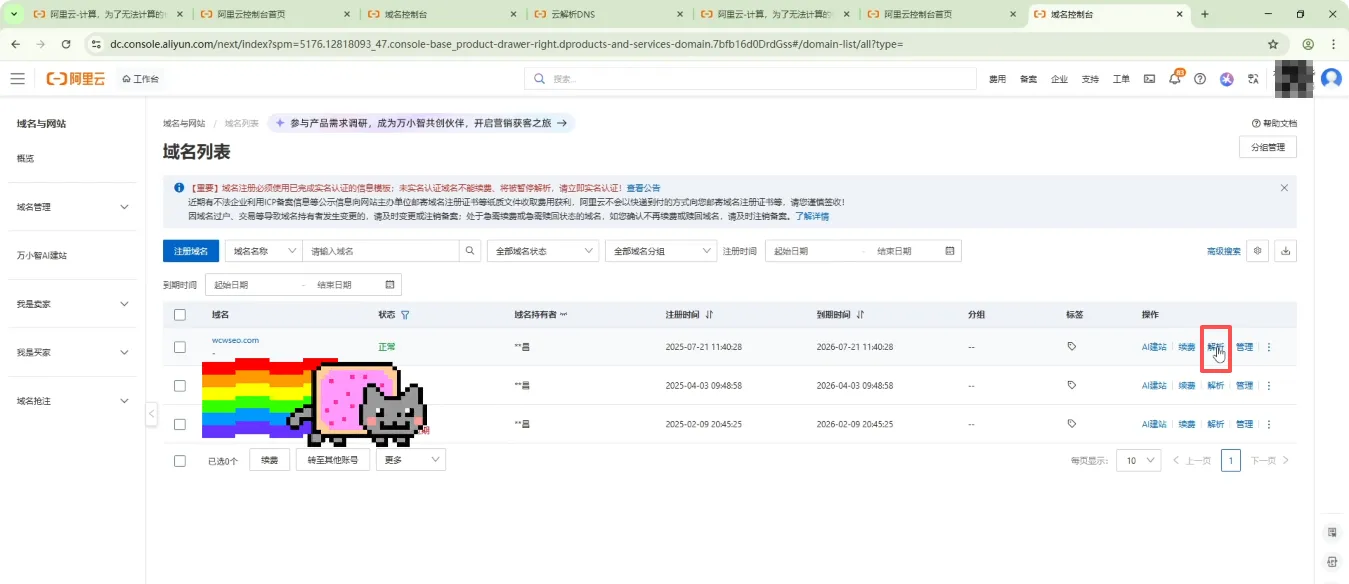
Task: Click the tag icon for wcwseo.com
Action: click(x=1072, y=347)
